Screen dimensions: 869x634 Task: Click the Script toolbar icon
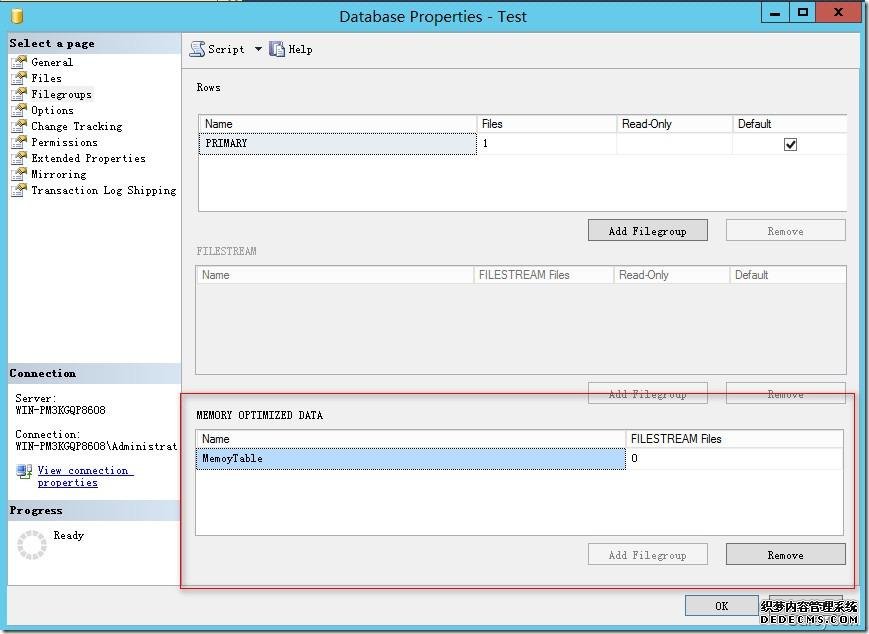(x=198, y=49)
